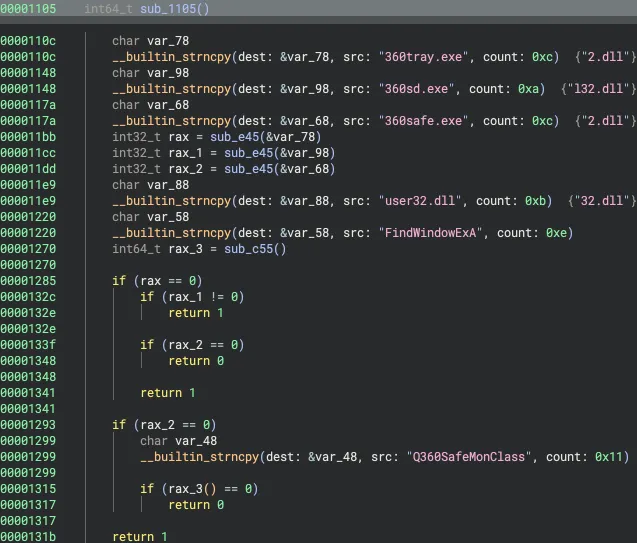This screenshot has height=543, width=637.
Task: Click "return 1" on line 0000132e
Action: point(196,313)
